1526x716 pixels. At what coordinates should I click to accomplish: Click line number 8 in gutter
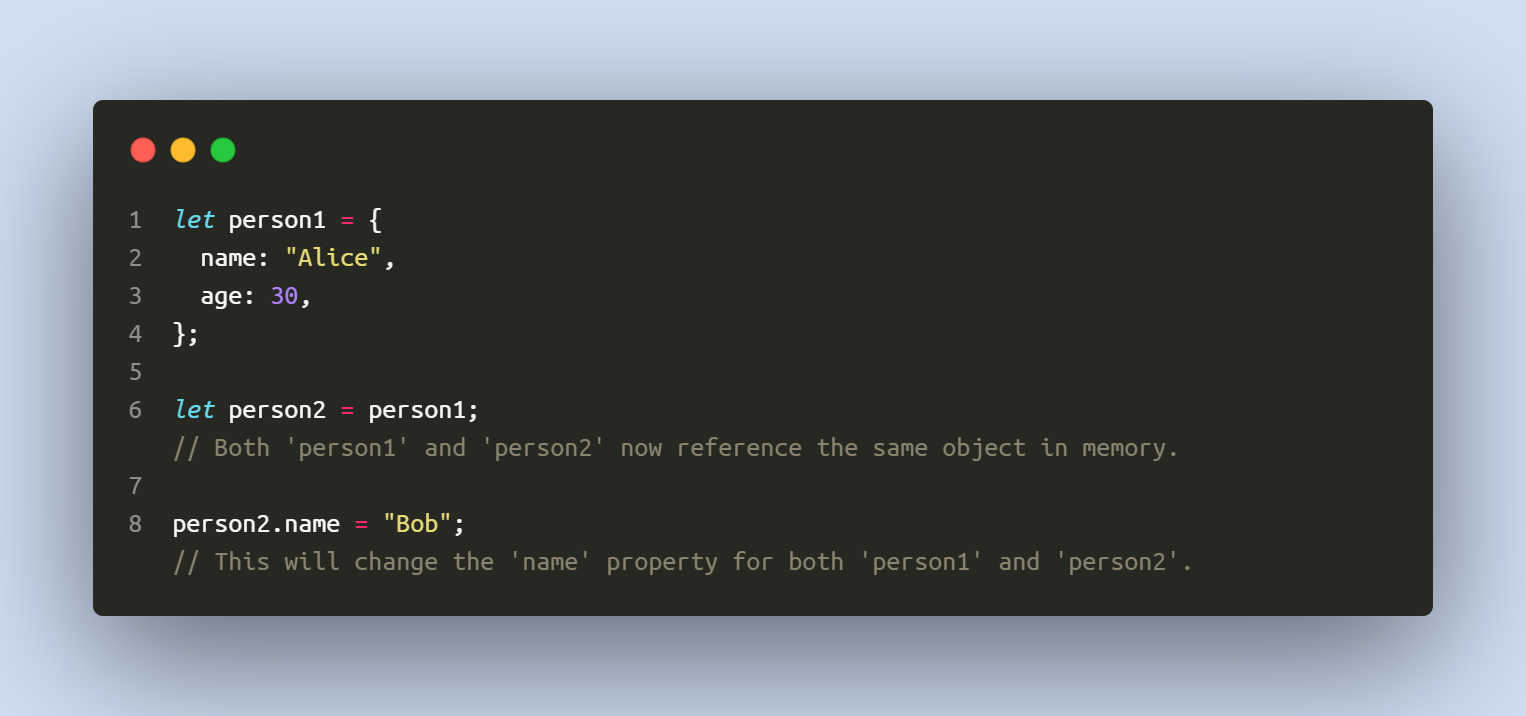click(135, 524)
